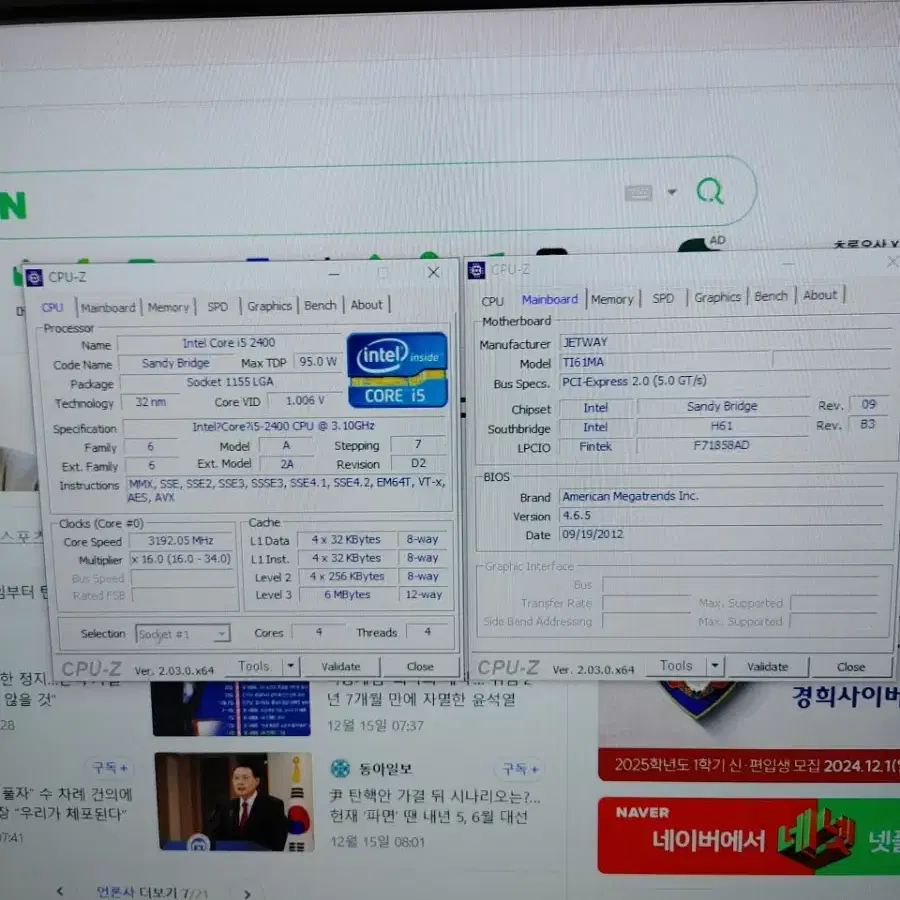
Task: Open Graphics tab in right CPU-Z window
Action: 717,297
